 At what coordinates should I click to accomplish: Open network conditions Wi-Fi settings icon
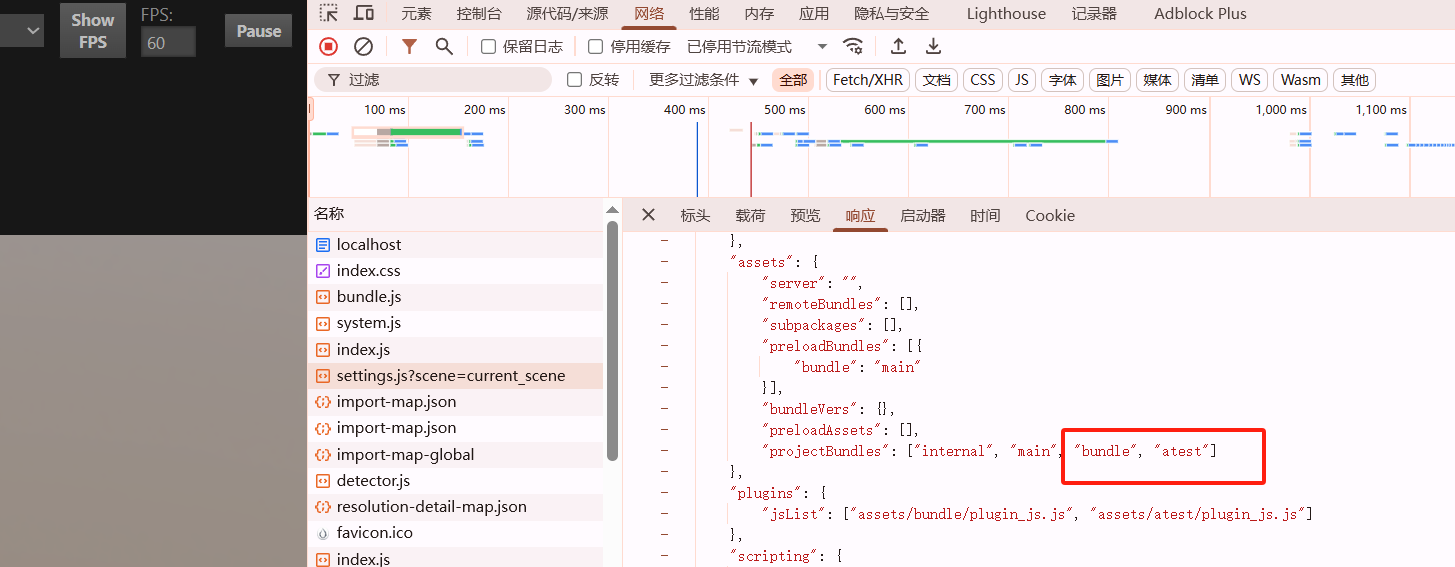pos(853,46)
